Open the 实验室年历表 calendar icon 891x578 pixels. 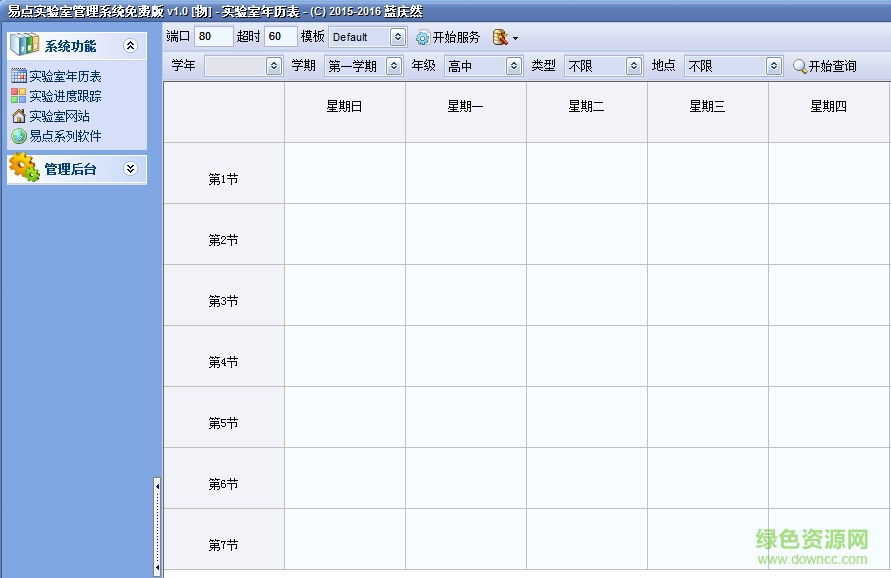tap(21, 75)
